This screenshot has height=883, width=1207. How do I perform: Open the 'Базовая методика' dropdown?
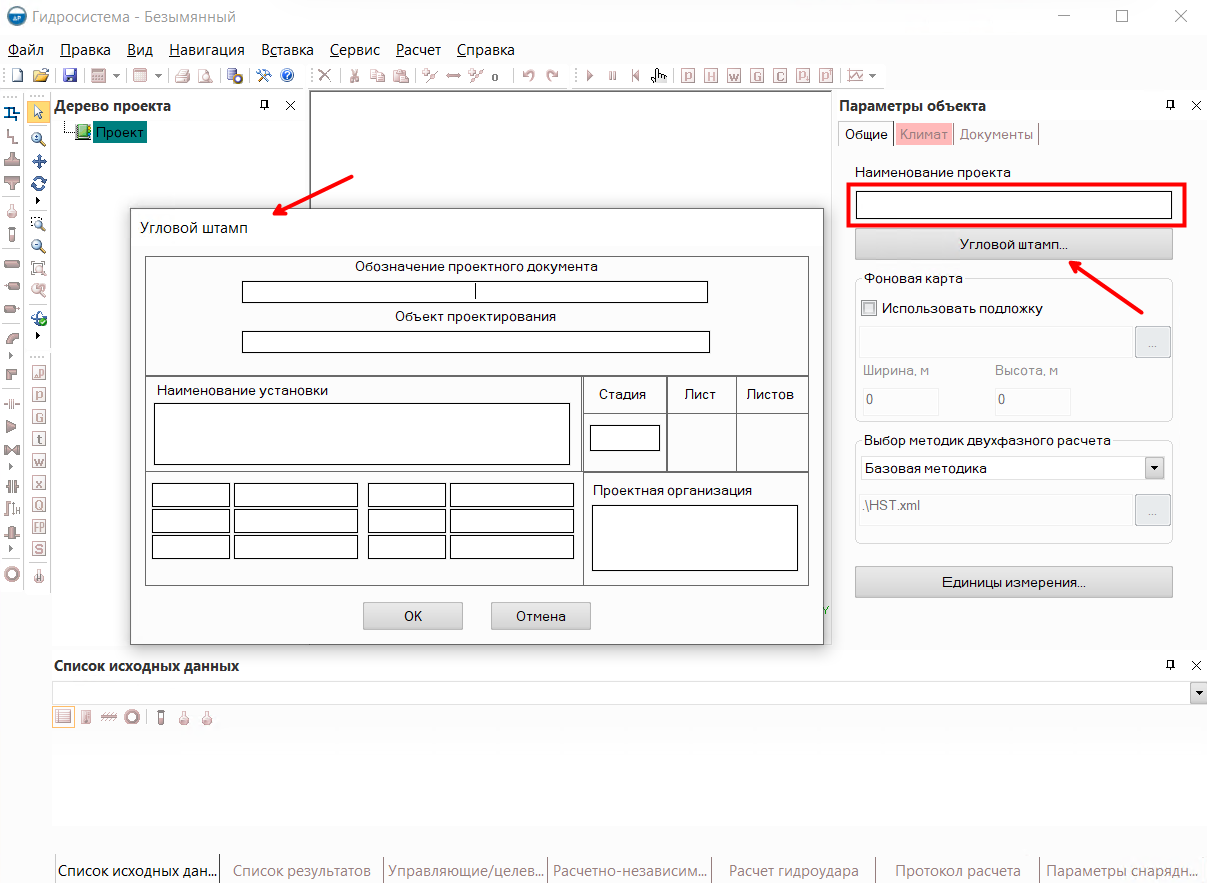click(x=1154, y=468)
